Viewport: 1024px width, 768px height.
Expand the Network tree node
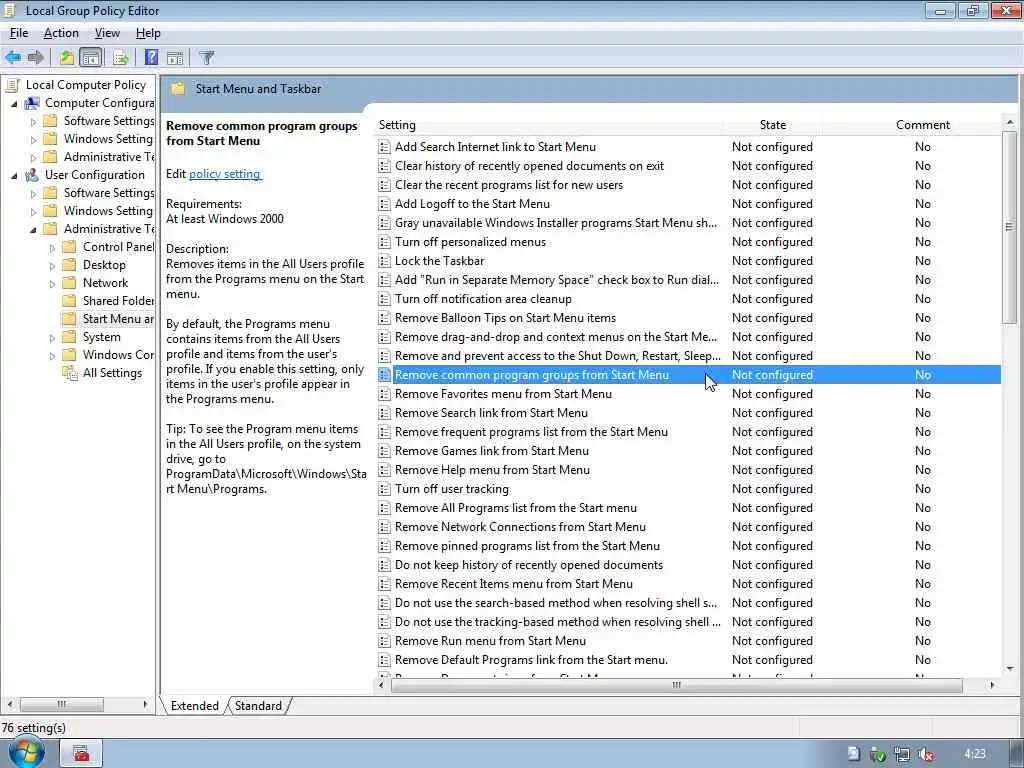click(x=52, y=283)
